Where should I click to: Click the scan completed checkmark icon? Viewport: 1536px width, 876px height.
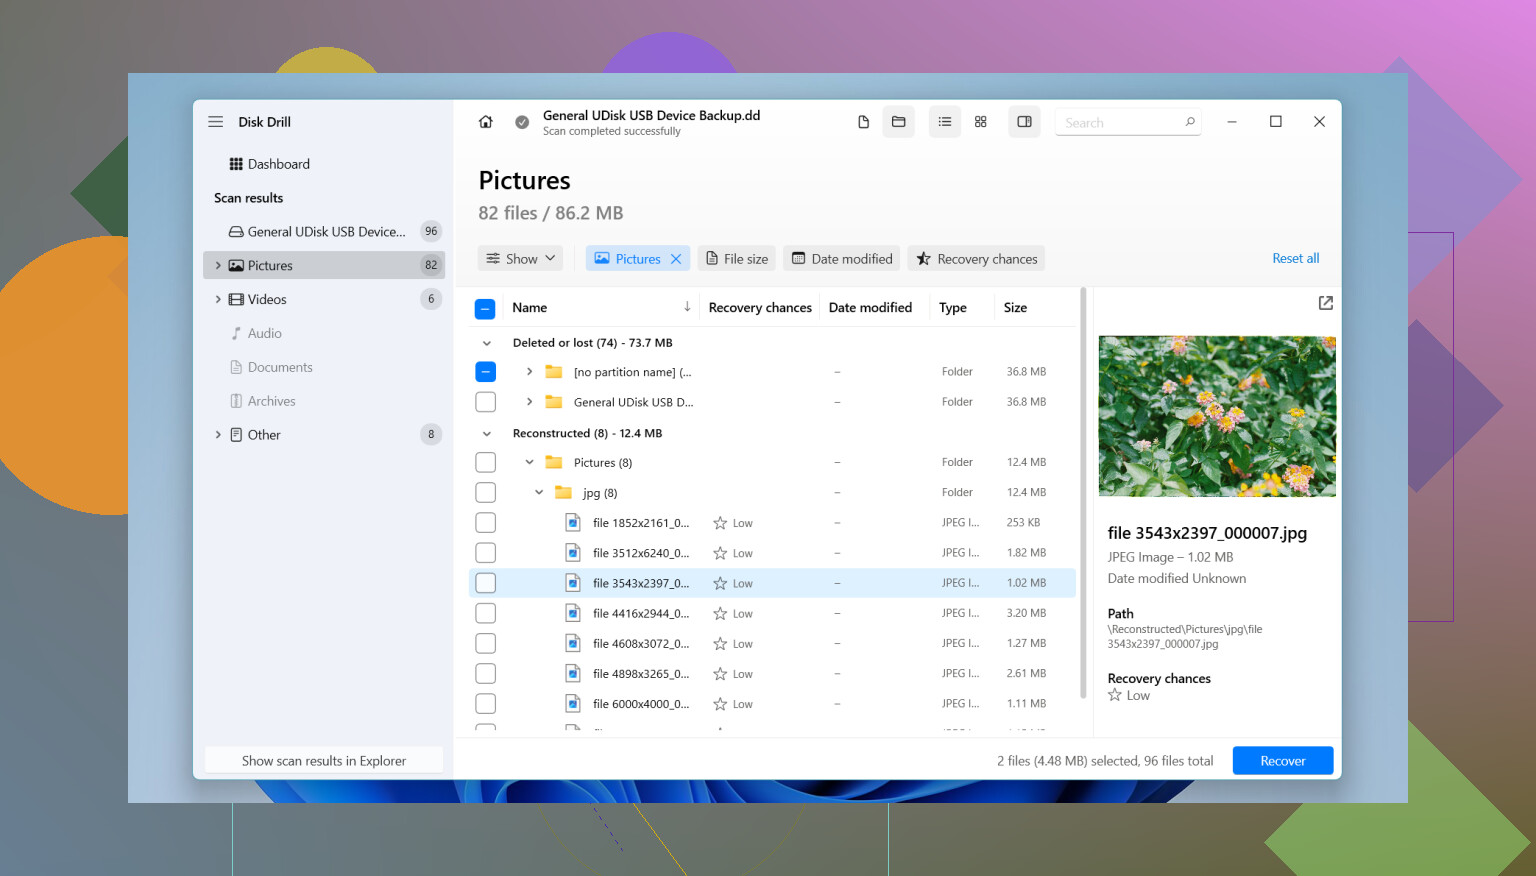522,122
